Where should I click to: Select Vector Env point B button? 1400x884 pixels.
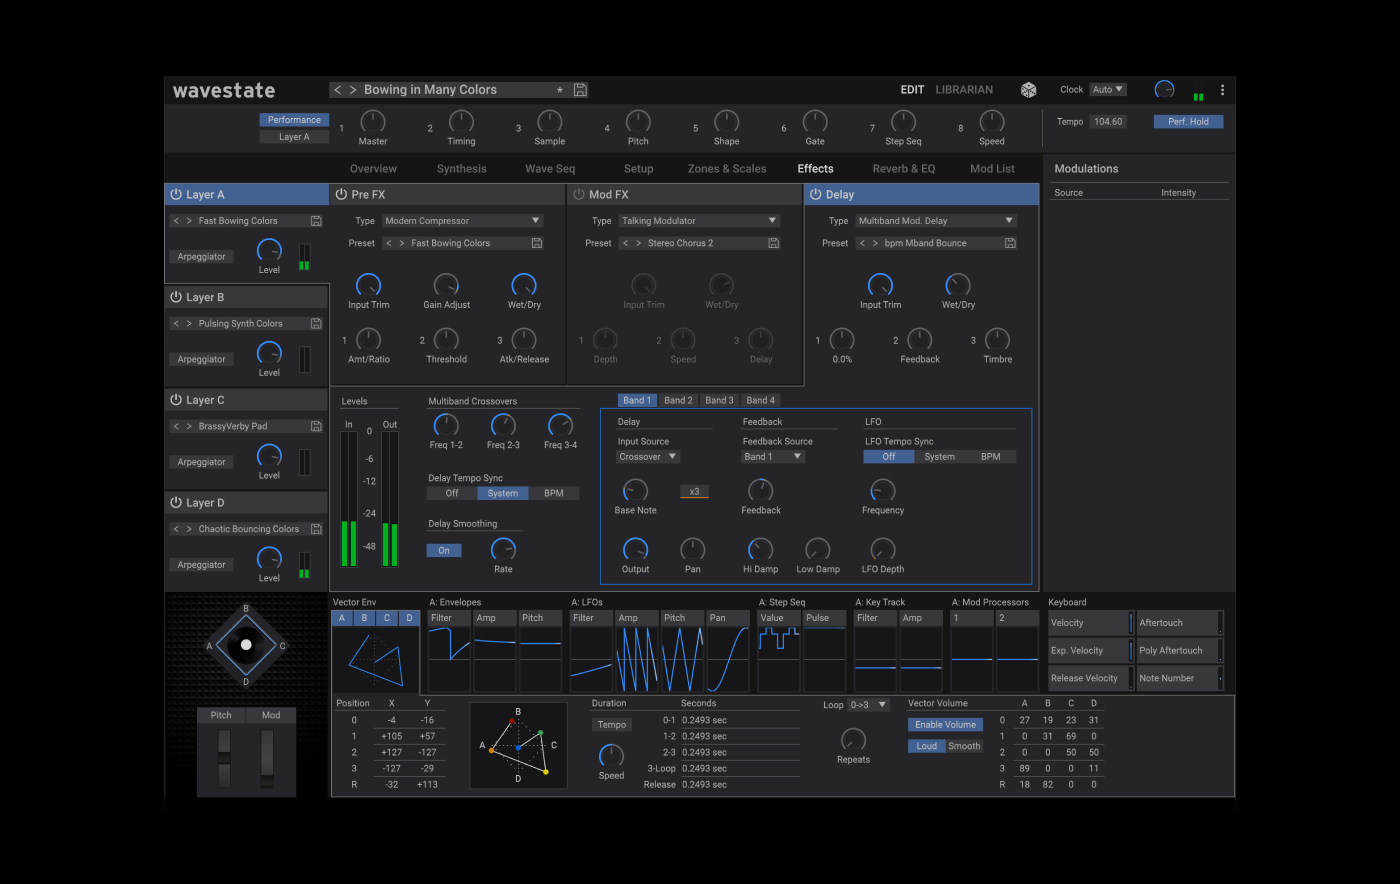[x=364, y=618]
